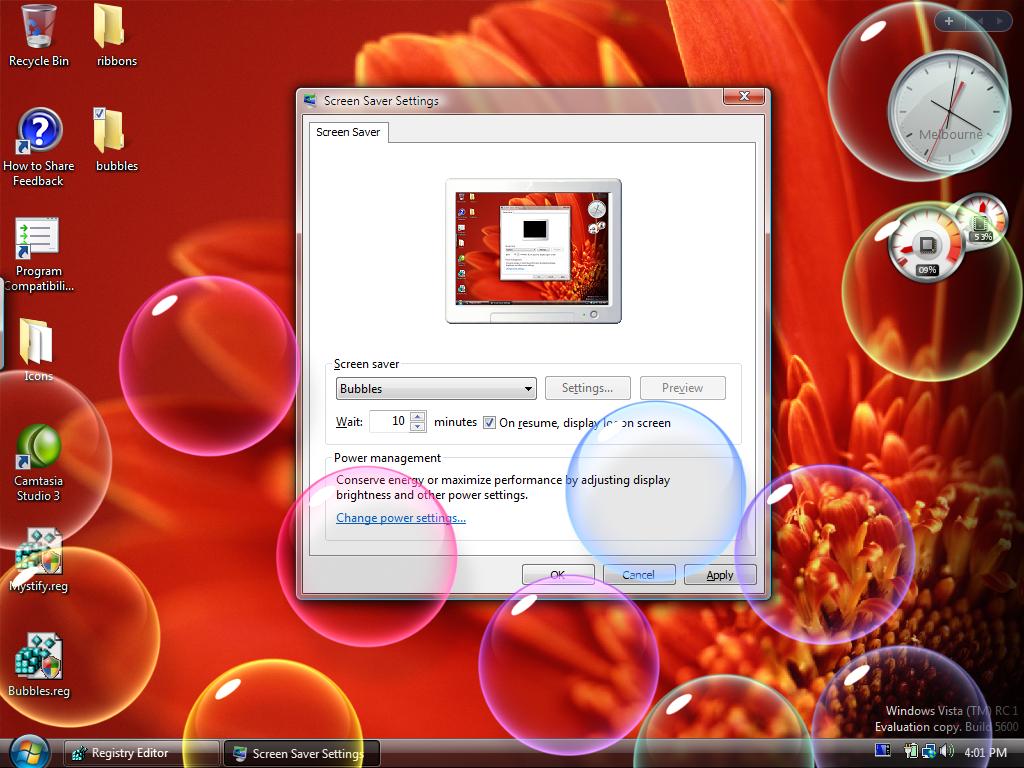
Task: Click the monitor preview thumbnail
Action: 533,251
